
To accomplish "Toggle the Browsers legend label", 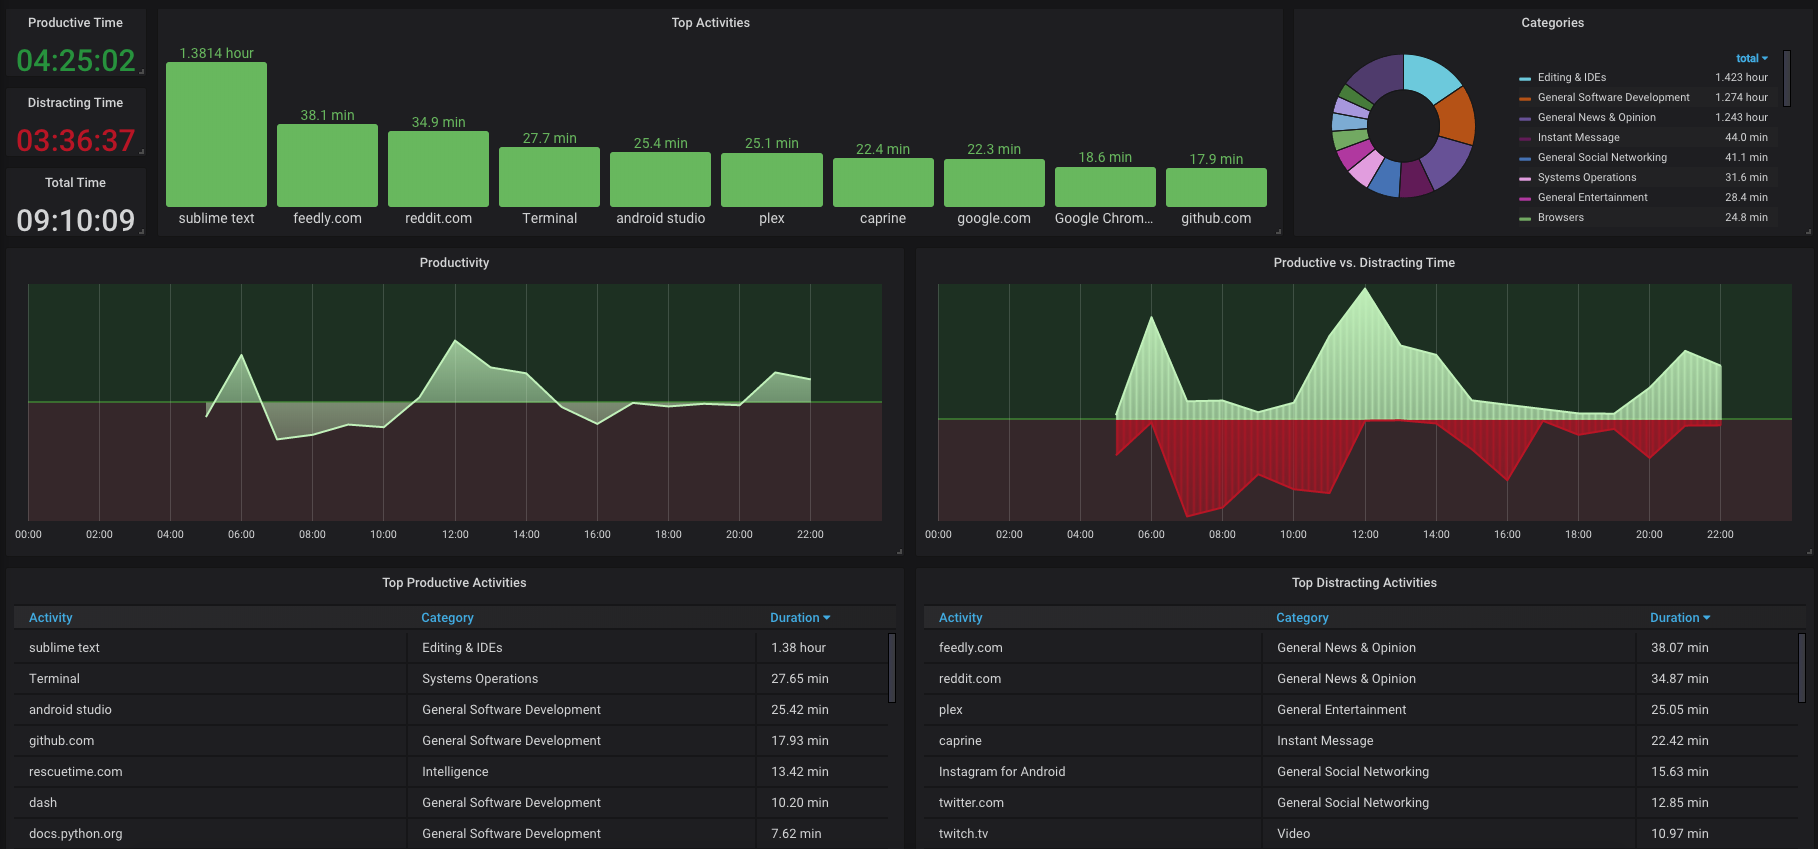I will point(1561,217).
